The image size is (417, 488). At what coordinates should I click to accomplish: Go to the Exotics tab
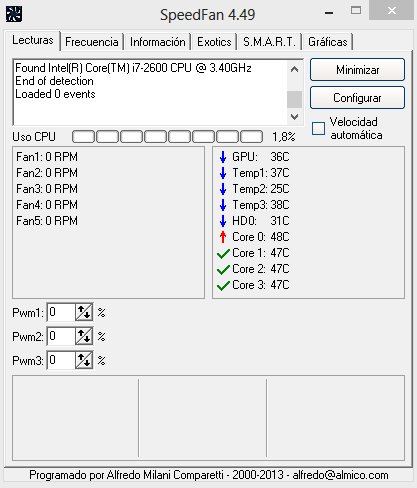[214, 42]
